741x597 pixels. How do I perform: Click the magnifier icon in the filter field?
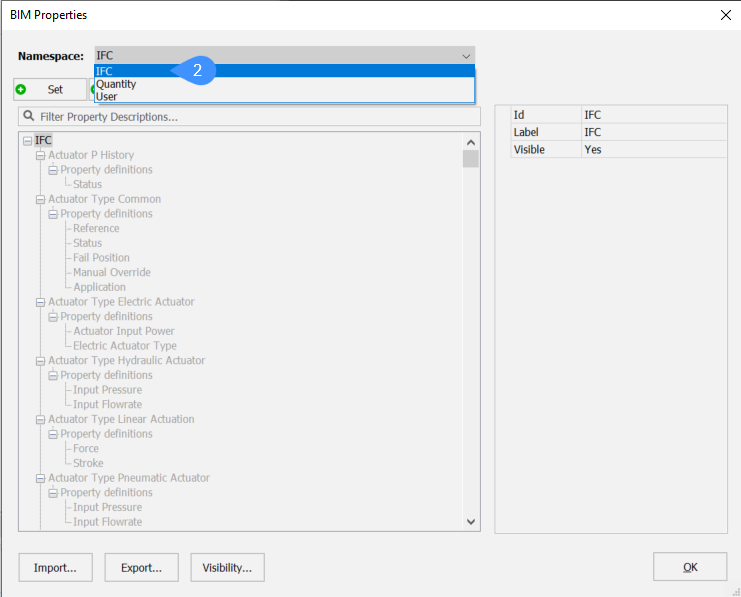30,117
